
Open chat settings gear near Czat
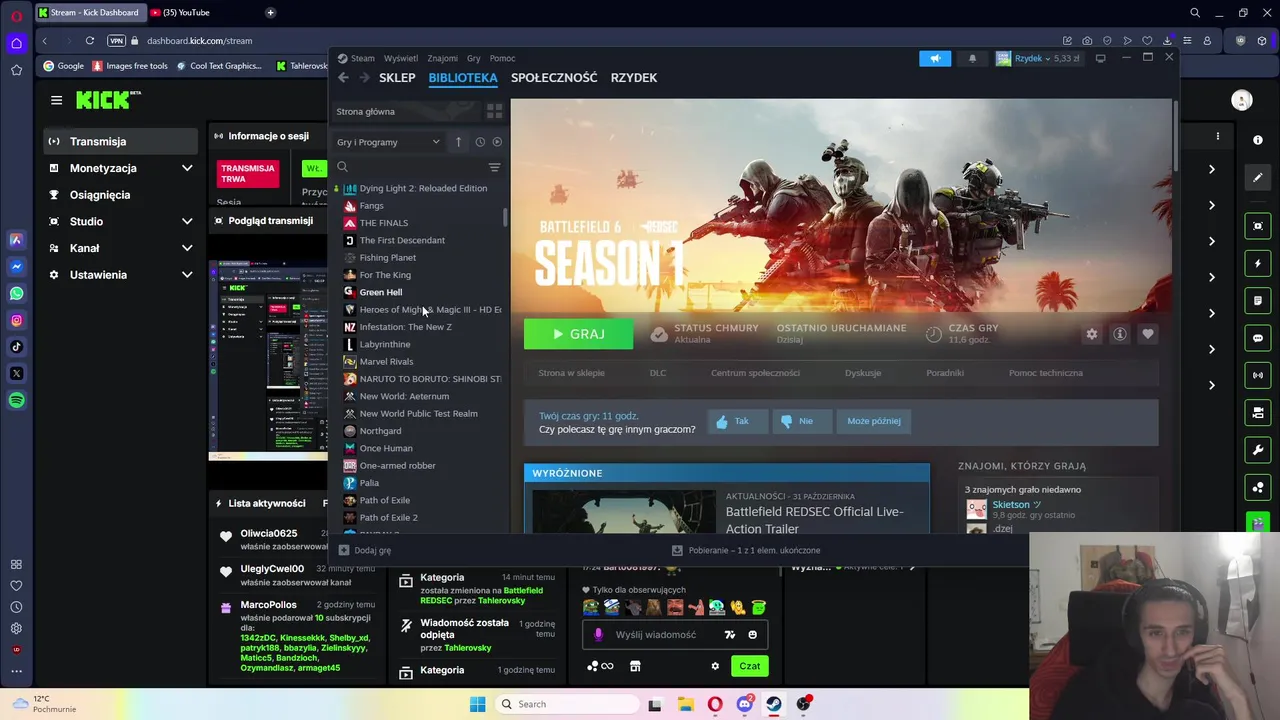715,666
